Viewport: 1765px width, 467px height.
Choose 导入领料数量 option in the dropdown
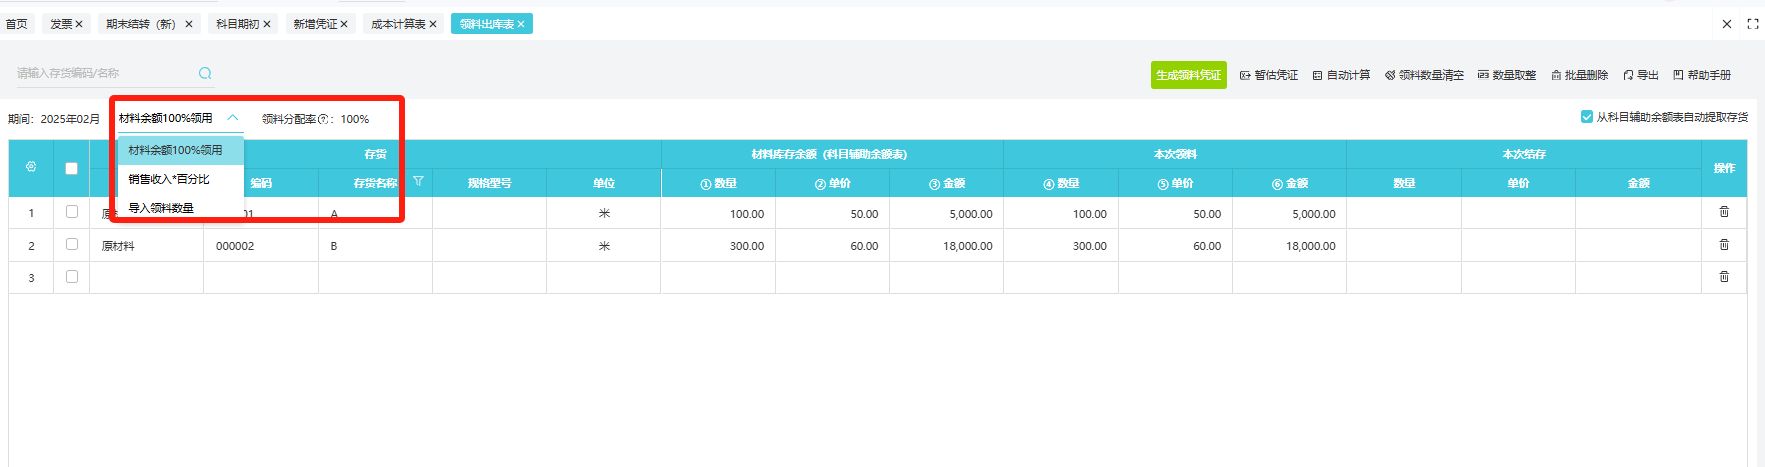(161, 208)
